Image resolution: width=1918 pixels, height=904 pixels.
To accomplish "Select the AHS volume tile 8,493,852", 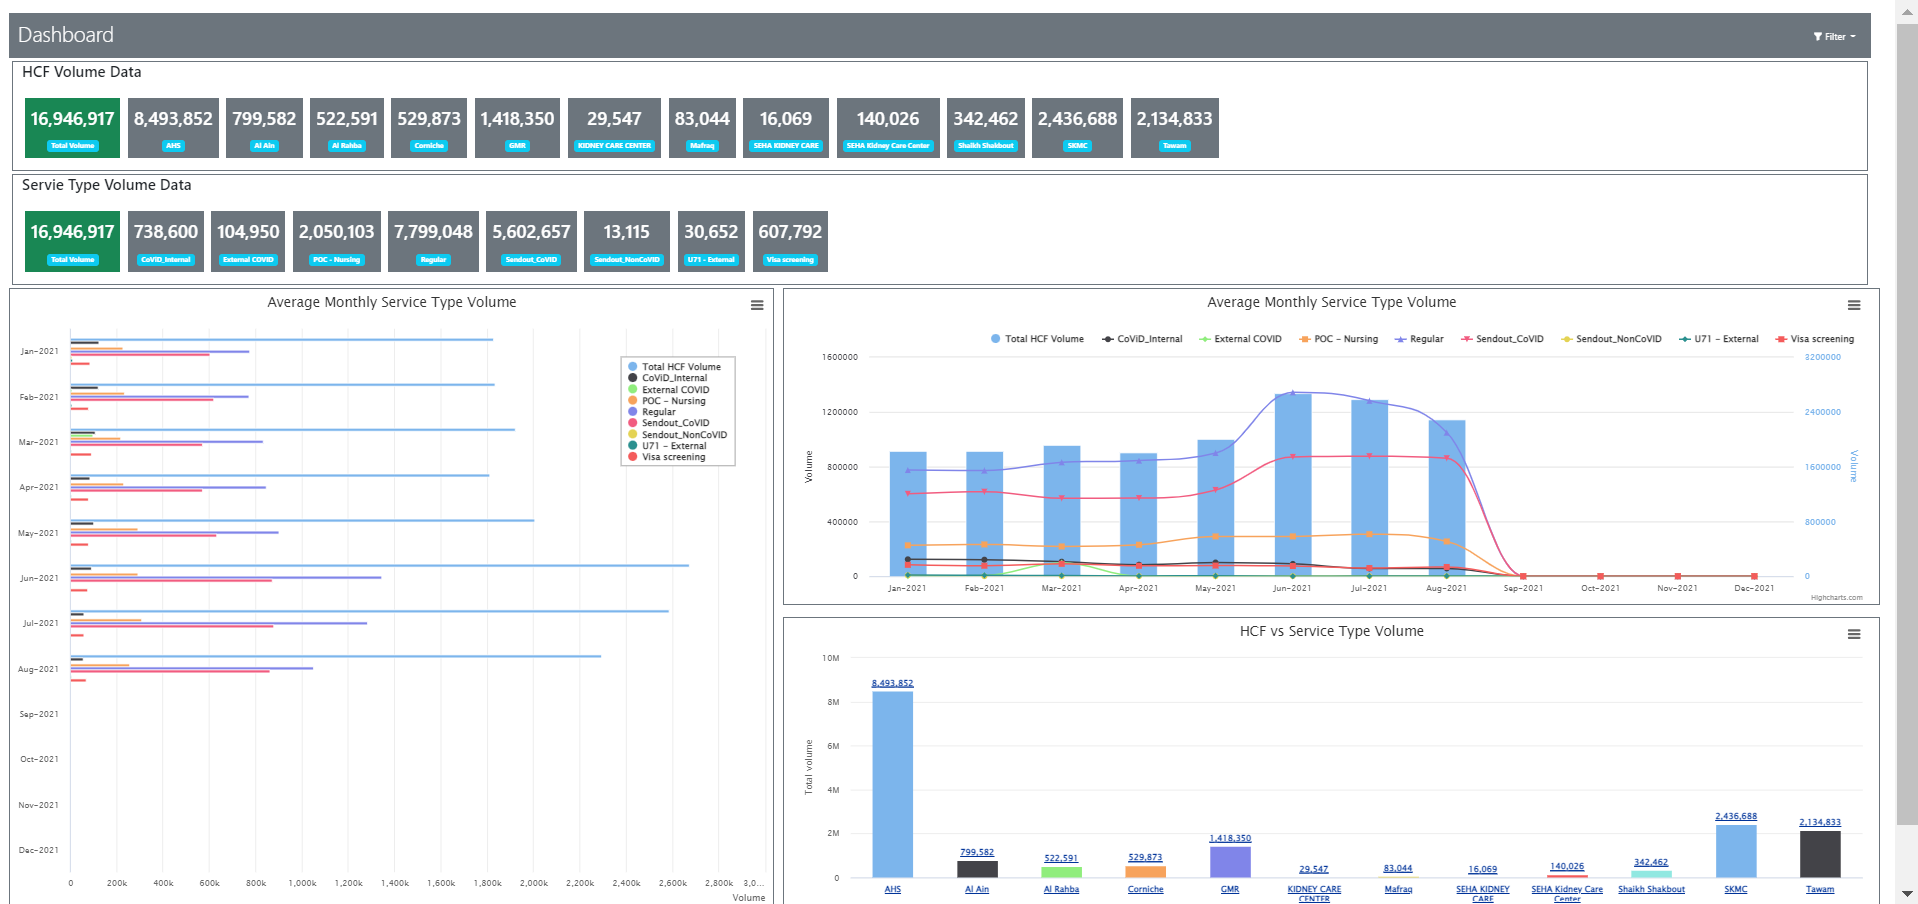I will pyautogui.click(x=173, y=128).
